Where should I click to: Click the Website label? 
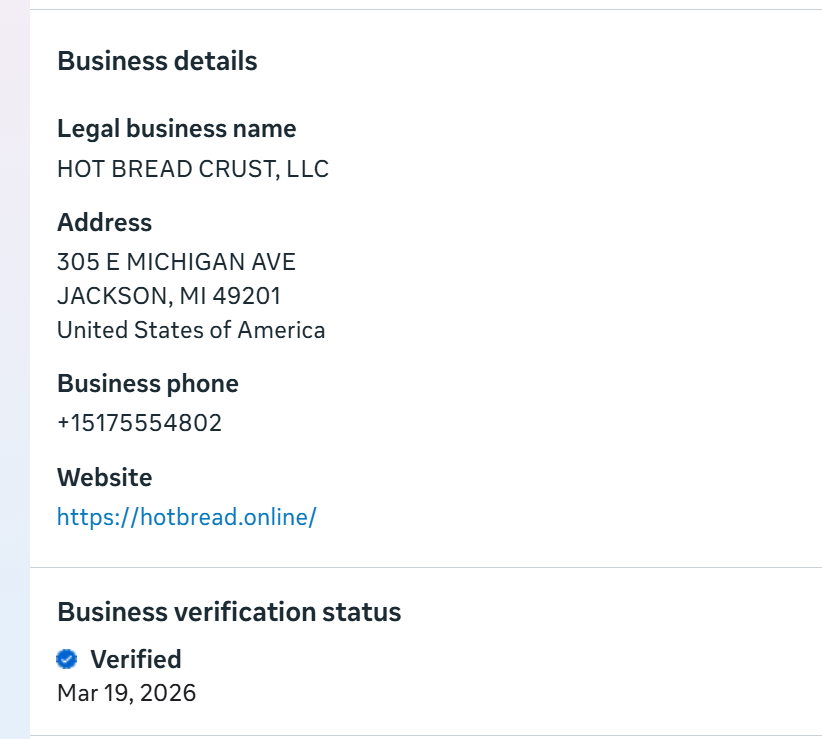104,477
